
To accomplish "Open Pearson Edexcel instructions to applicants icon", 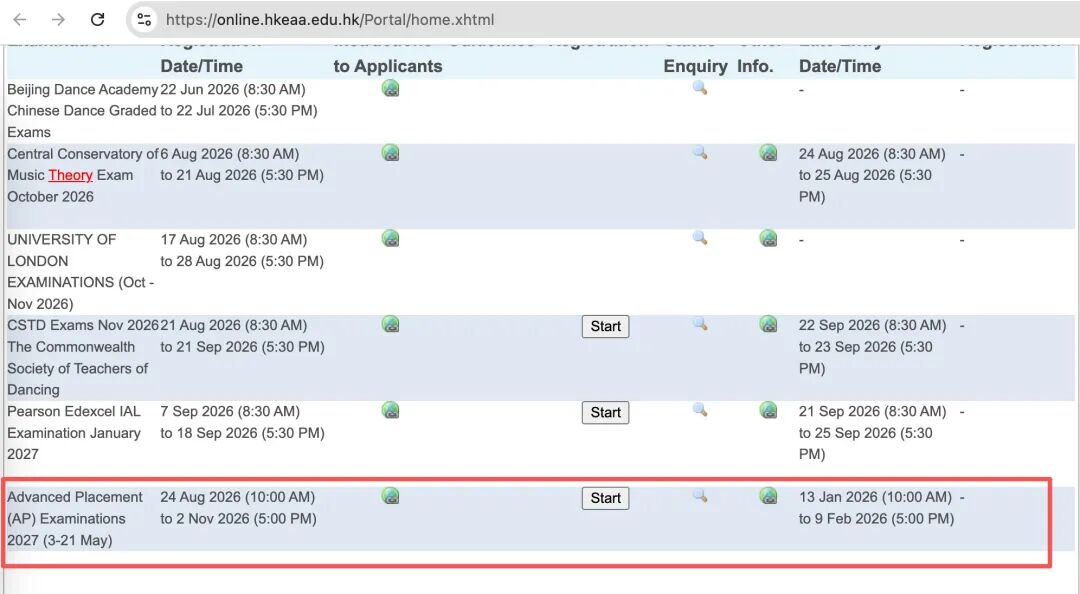I will point(391,410).
